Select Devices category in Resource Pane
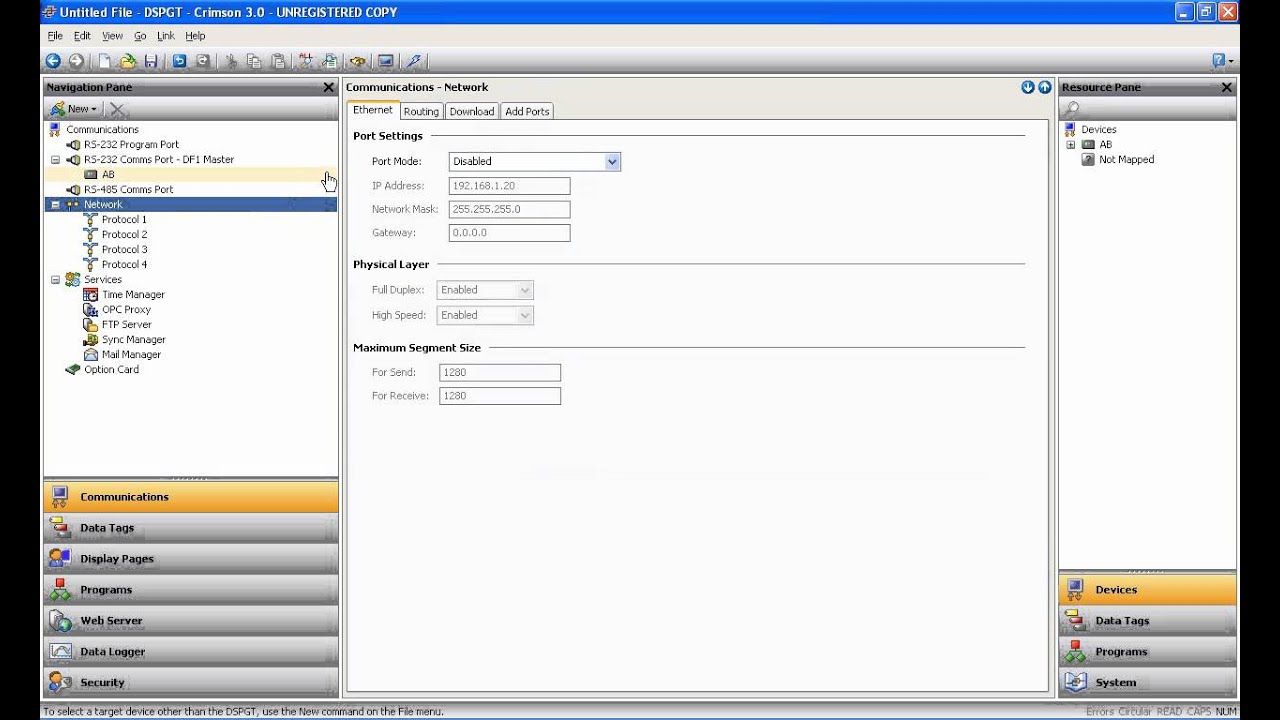The image size is (1280, 720). tap(1147, 590)
